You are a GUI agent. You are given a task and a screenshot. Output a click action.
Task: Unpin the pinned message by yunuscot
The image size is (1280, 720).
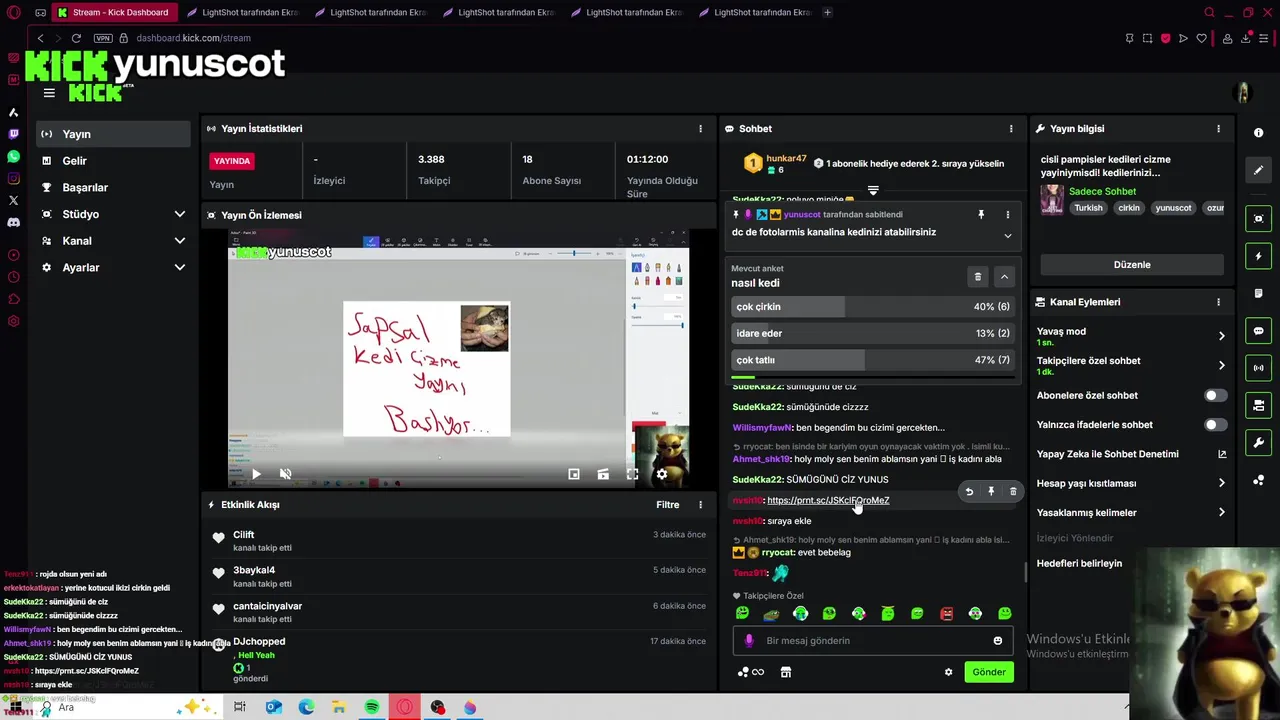tap(981, 214)
